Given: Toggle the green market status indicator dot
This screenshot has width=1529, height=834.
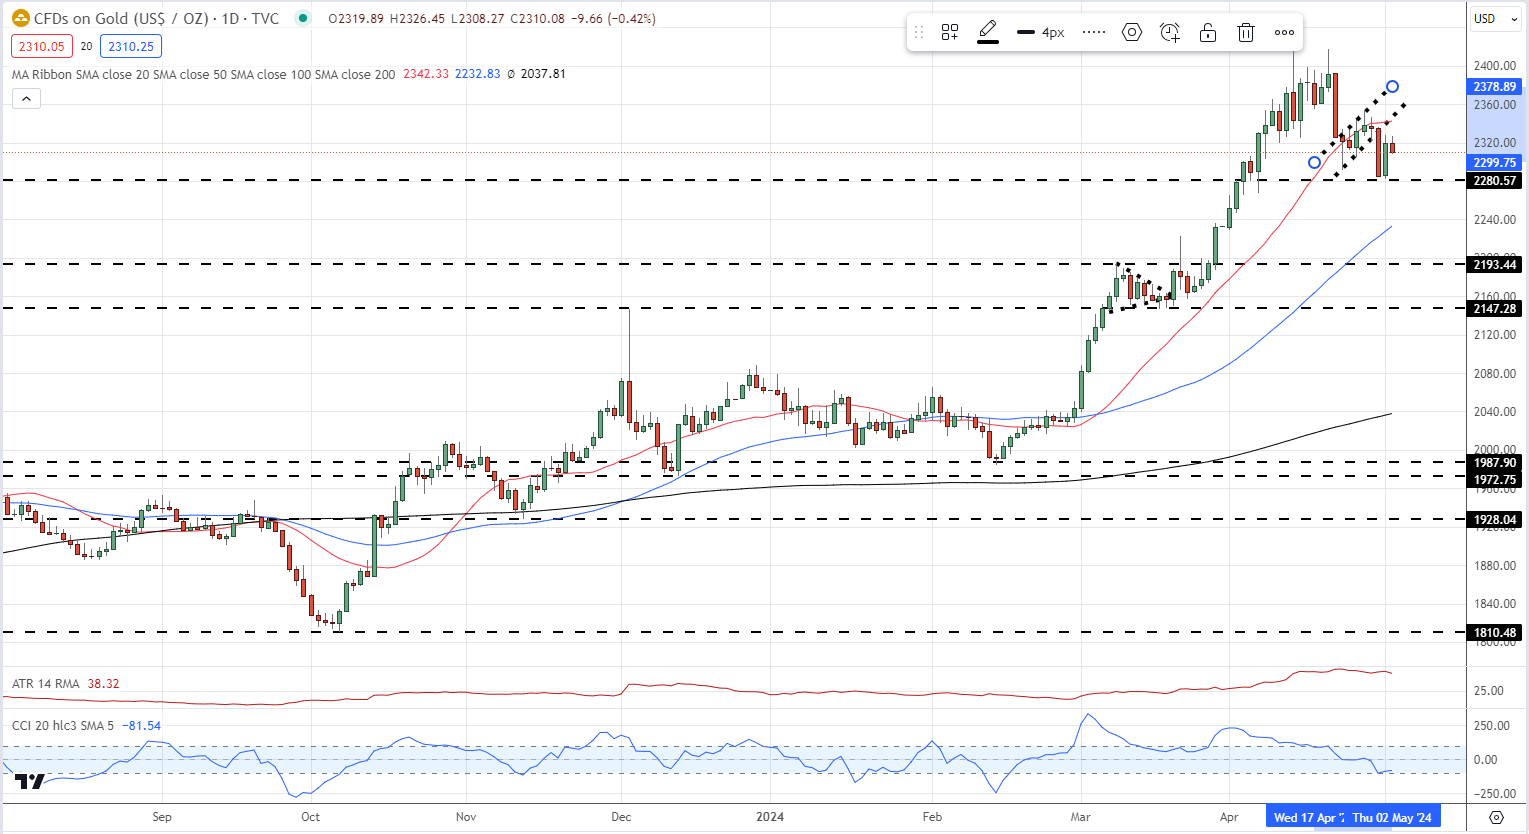Looking at the screenshot, I should [303, 18].
